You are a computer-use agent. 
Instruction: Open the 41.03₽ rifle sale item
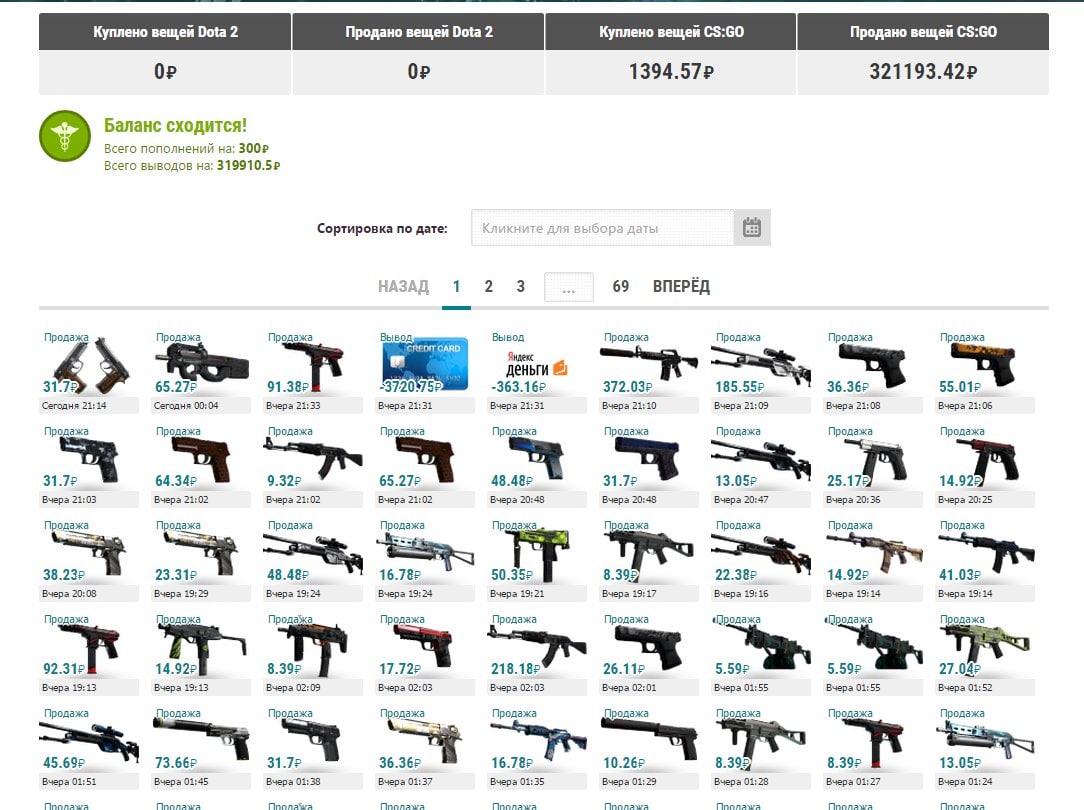point(985,560)
